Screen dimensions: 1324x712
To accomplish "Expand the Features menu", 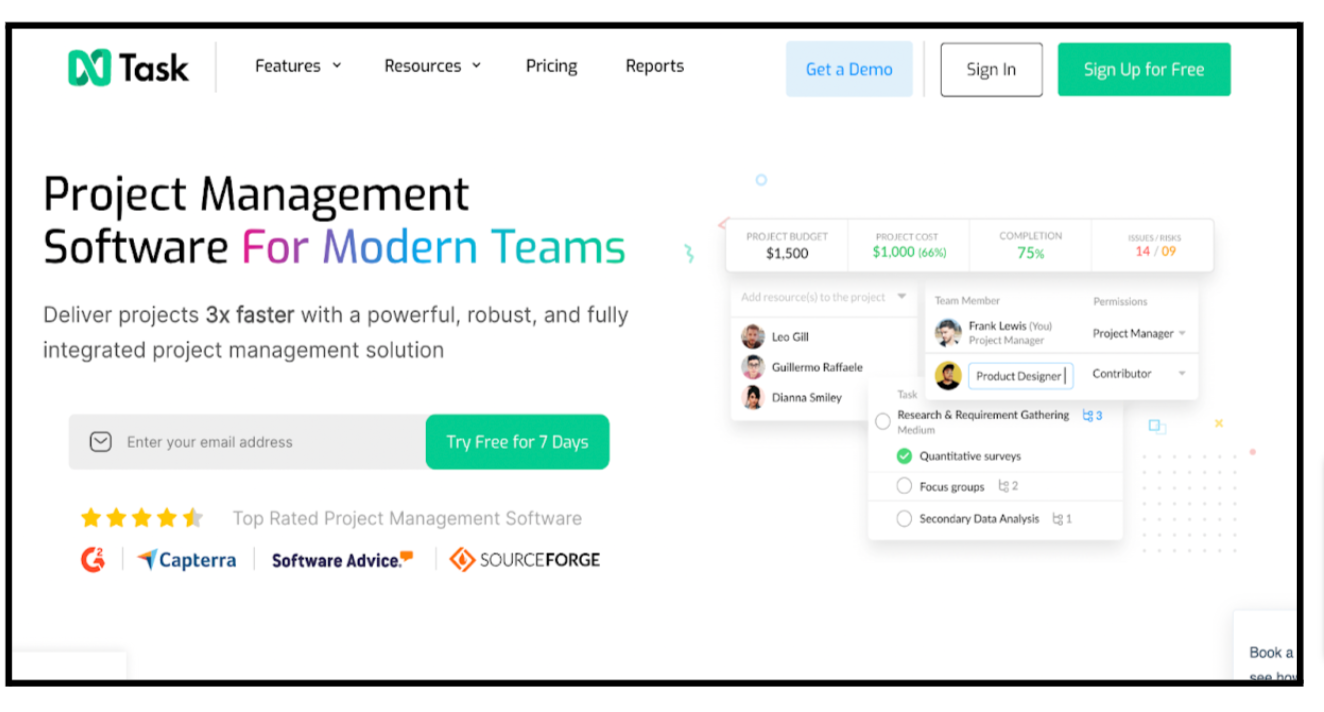I will pos(297,66).
